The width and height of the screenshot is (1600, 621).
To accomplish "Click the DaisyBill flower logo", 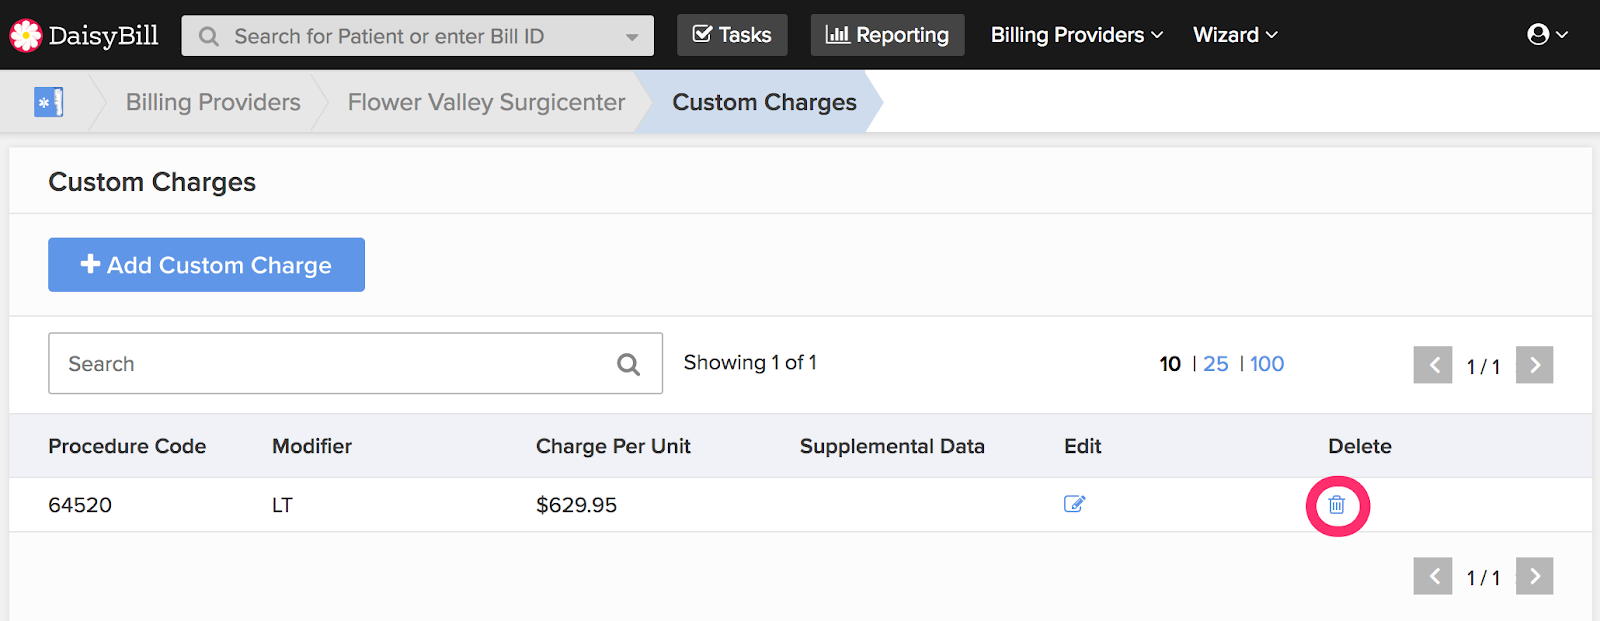I will (x=25, y=35).
